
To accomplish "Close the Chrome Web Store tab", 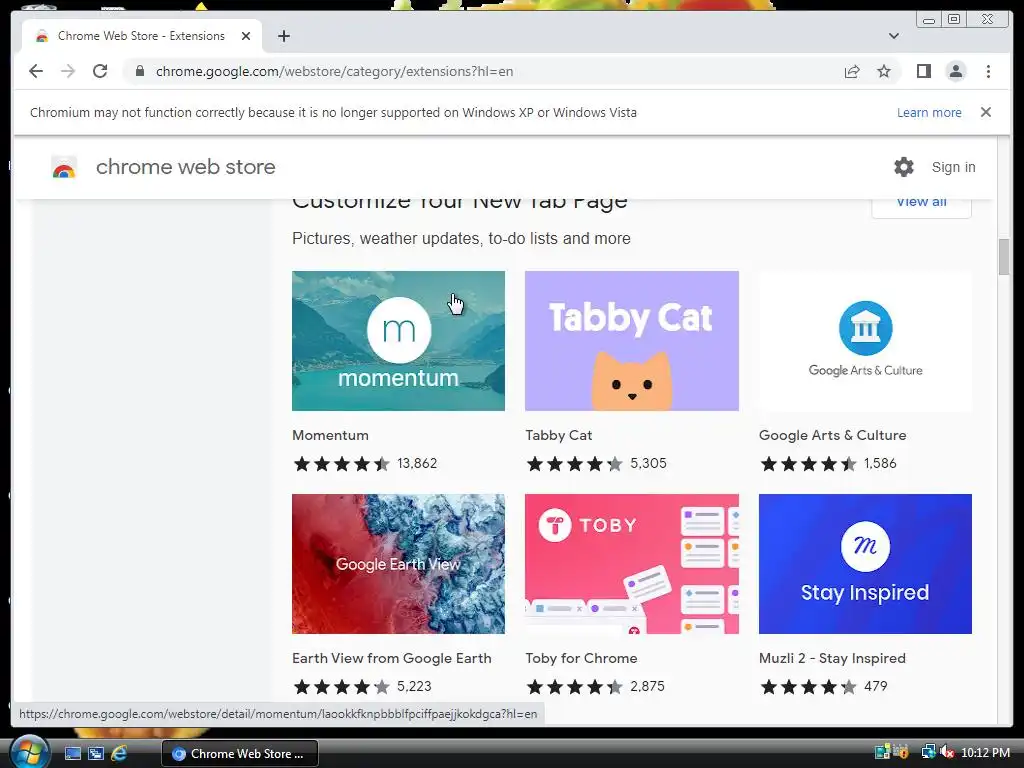I will [x=246, y=36].
